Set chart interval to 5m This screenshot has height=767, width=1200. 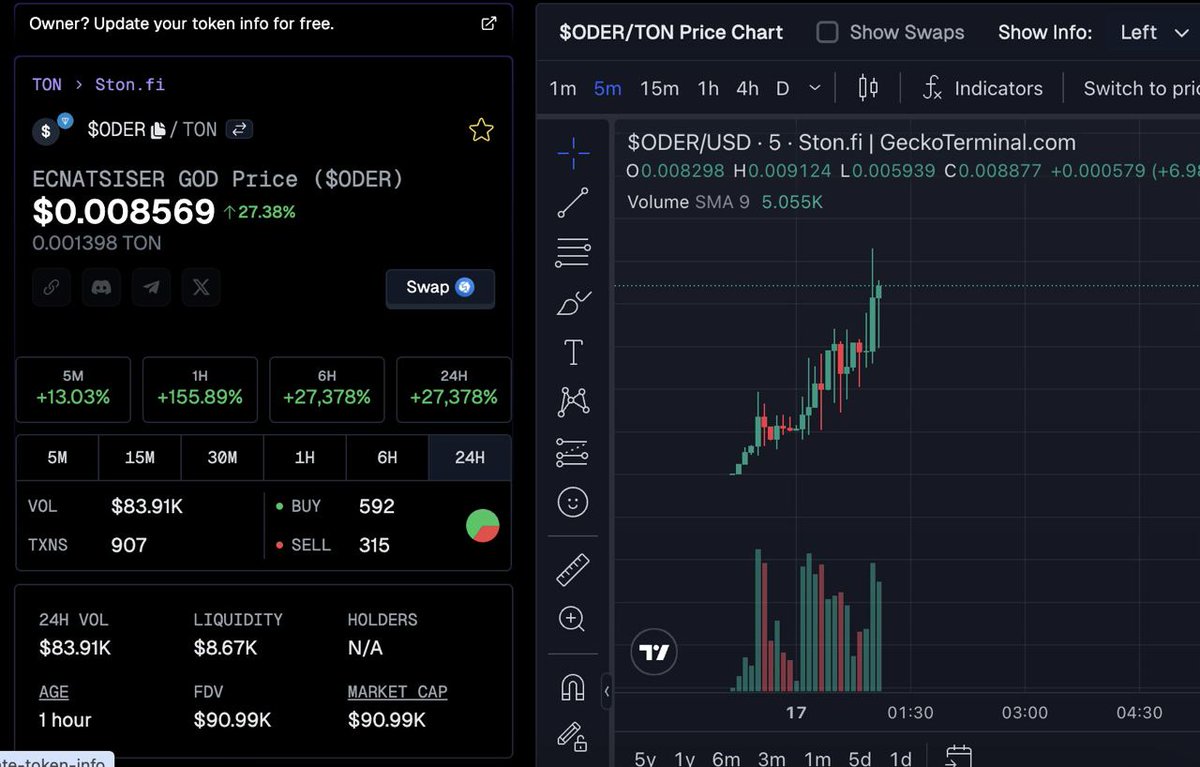[x=607, y=88]
